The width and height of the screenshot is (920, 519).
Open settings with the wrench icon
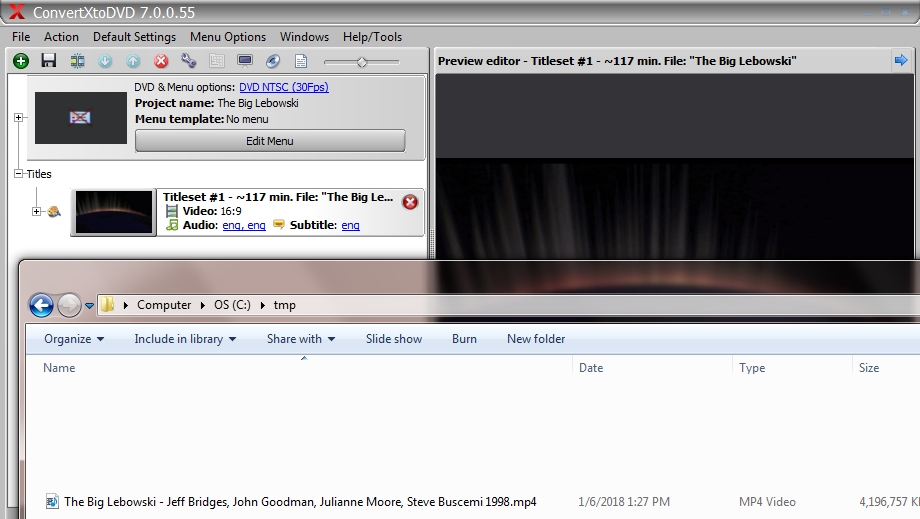188,60
